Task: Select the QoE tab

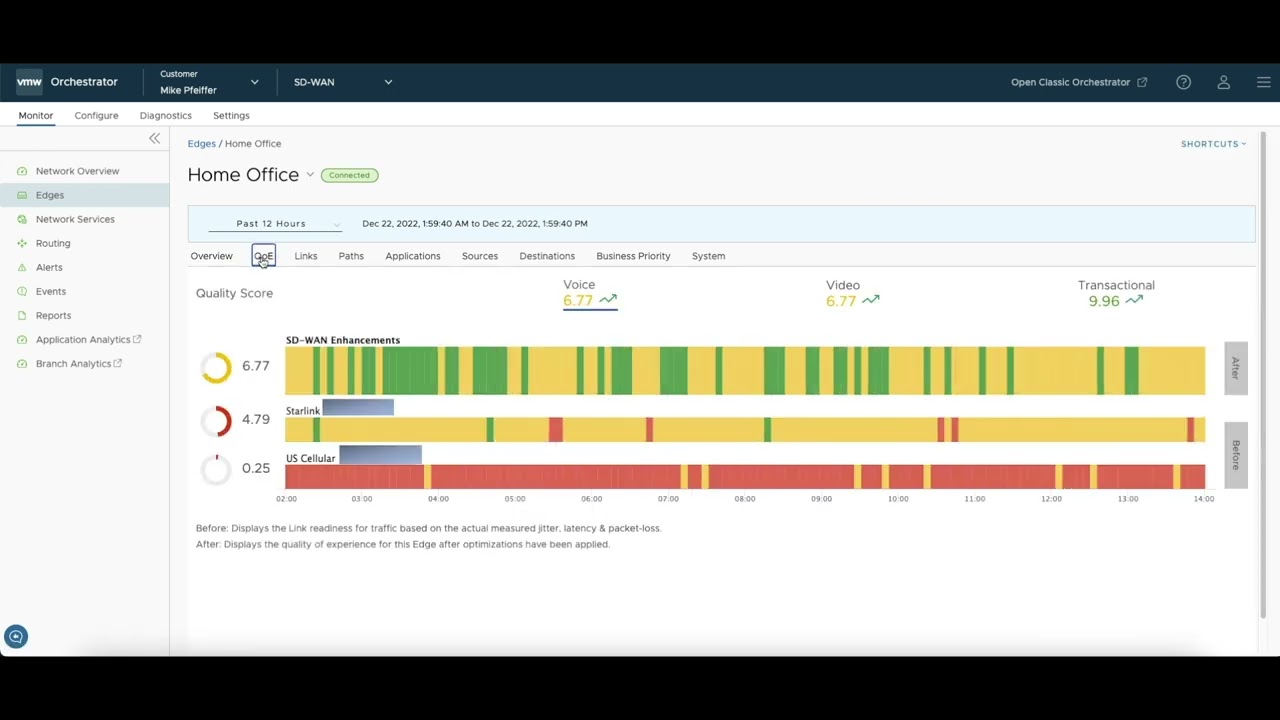Action: (263, 256)
